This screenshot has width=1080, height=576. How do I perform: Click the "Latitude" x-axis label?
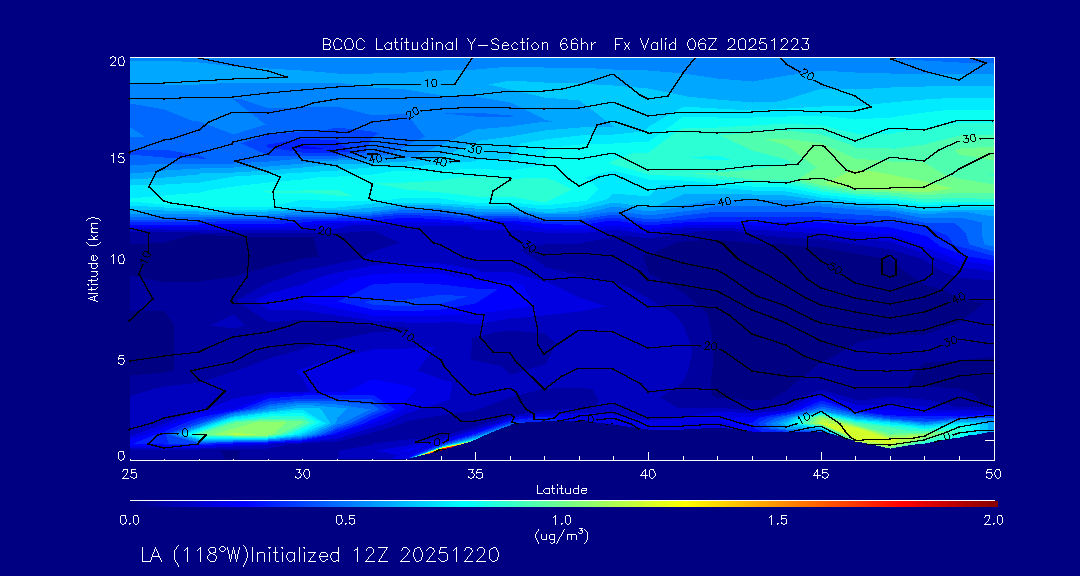pyautogui.click(x=562, y=490)
